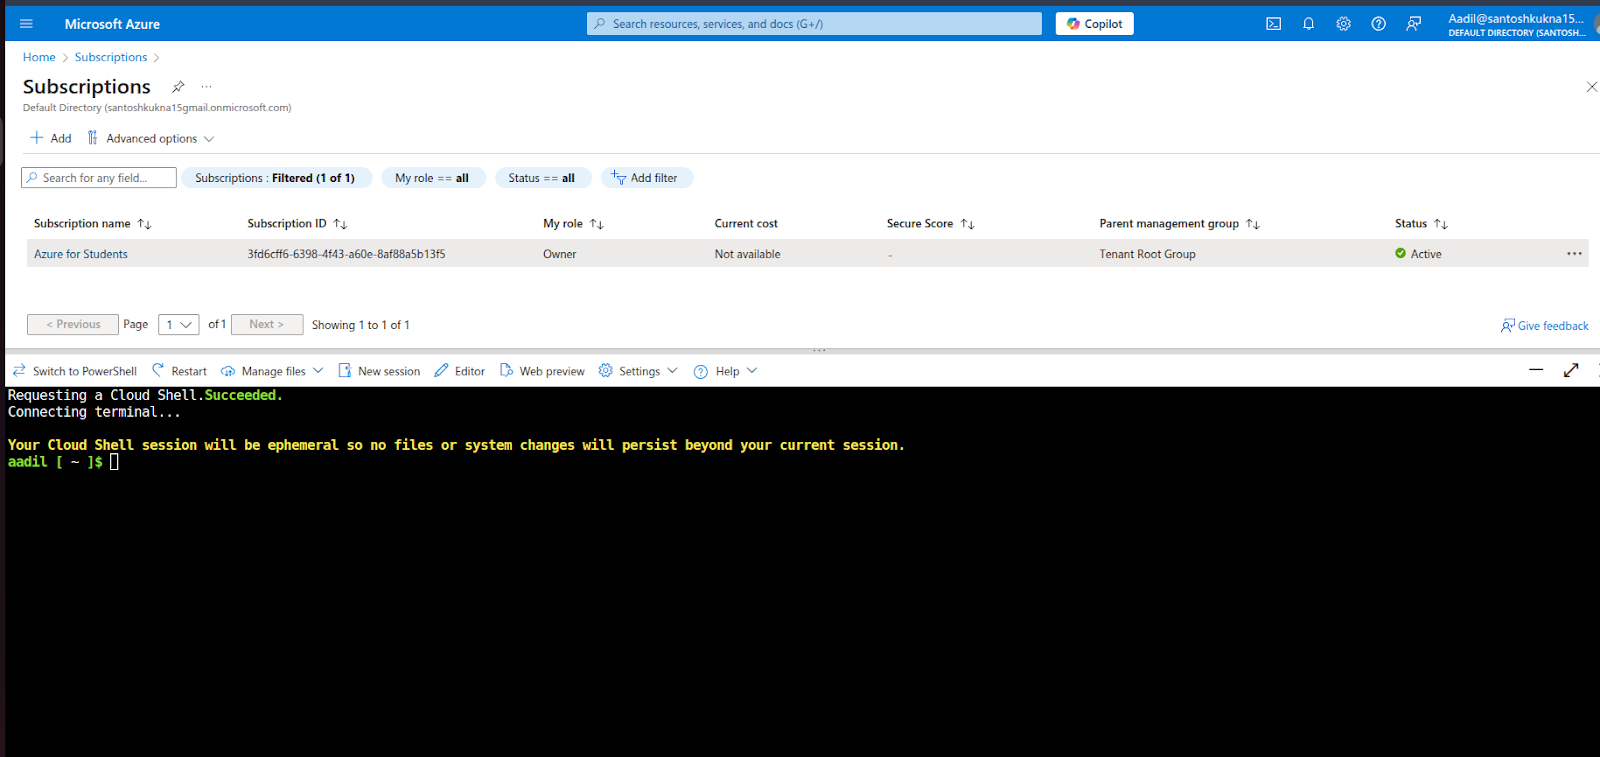
Task: Restart the Cloud Shell
Action: 179,371
